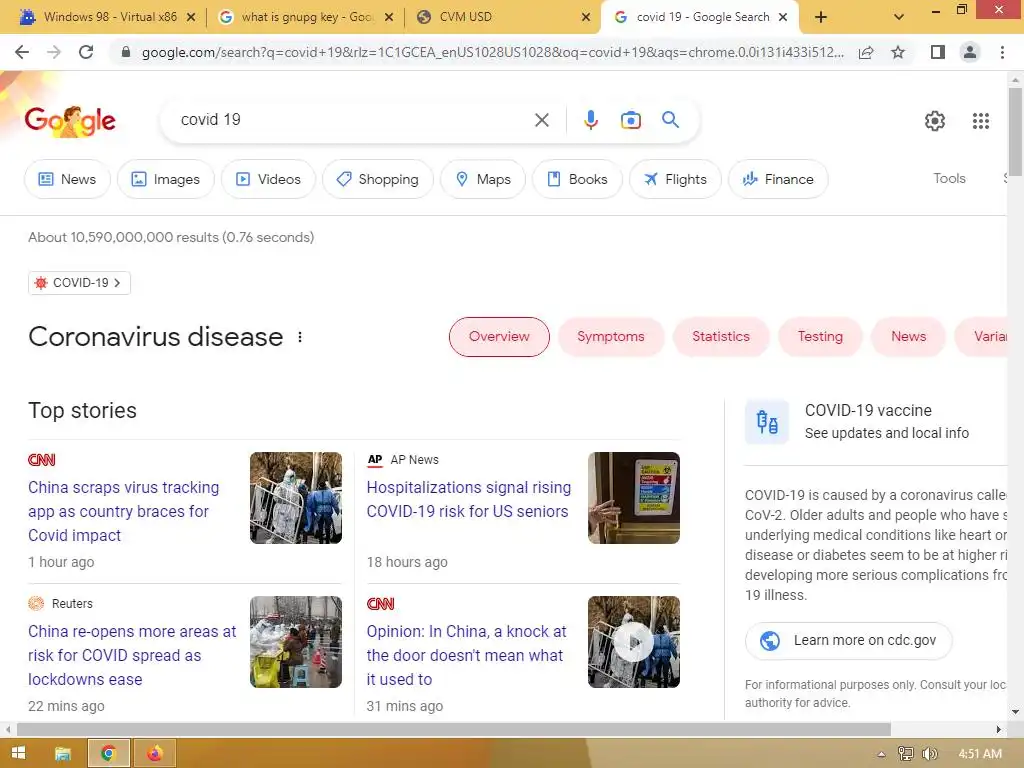1024x768 pixels.
Task: Click the volume speaker tray icon
Action: click(929, 754)
